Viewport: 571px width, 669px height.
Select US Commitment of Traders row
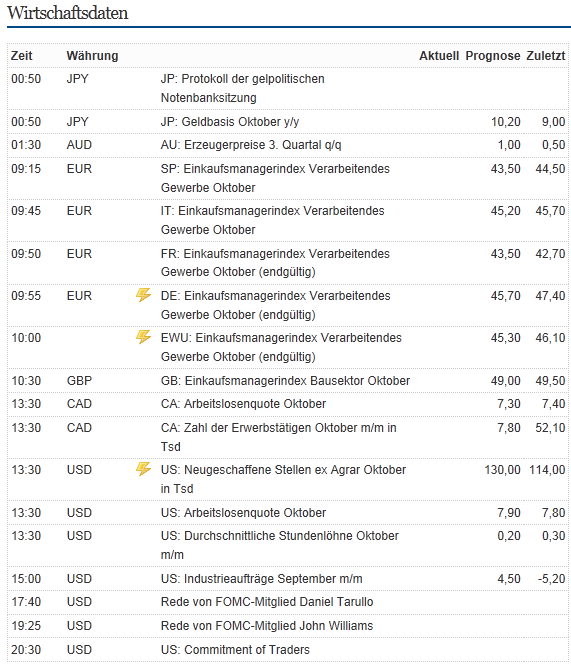[288, 650]
